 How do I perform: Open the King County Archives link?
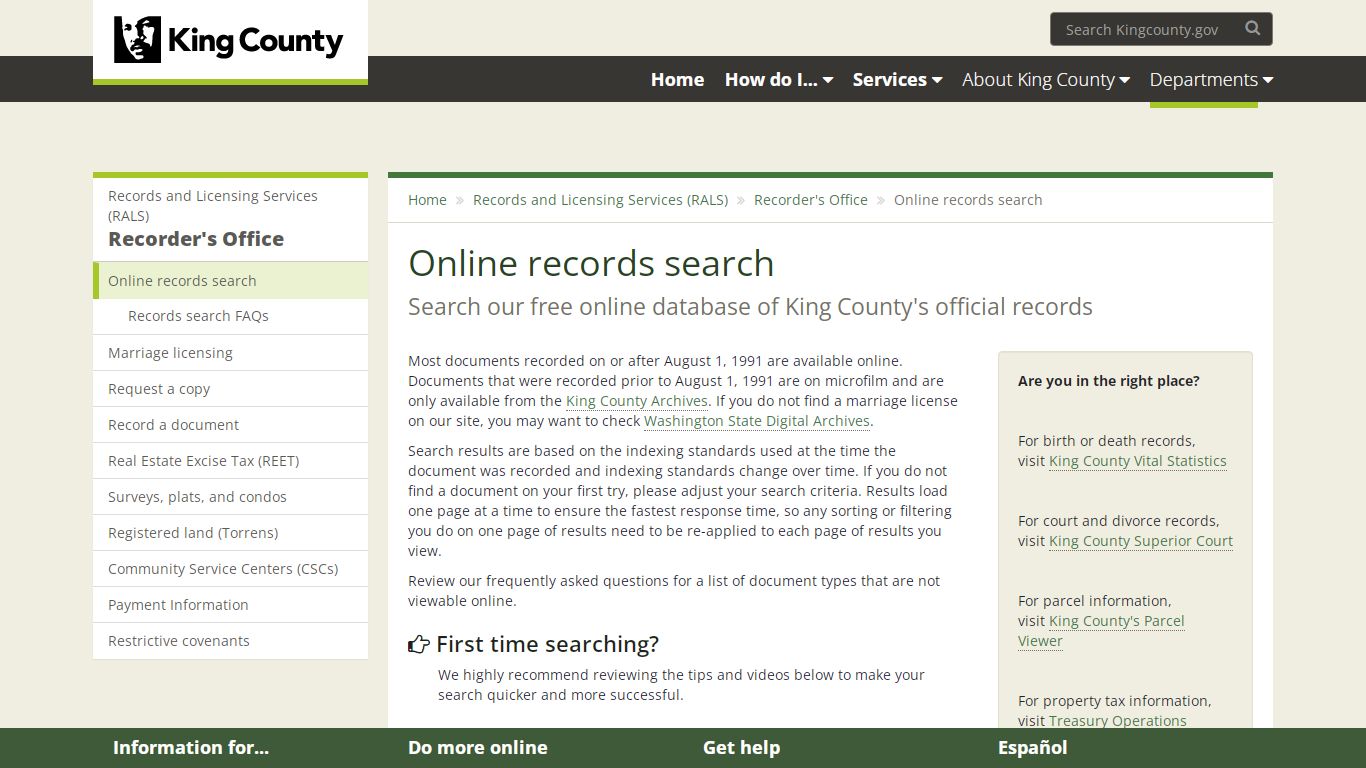point(637,401)
